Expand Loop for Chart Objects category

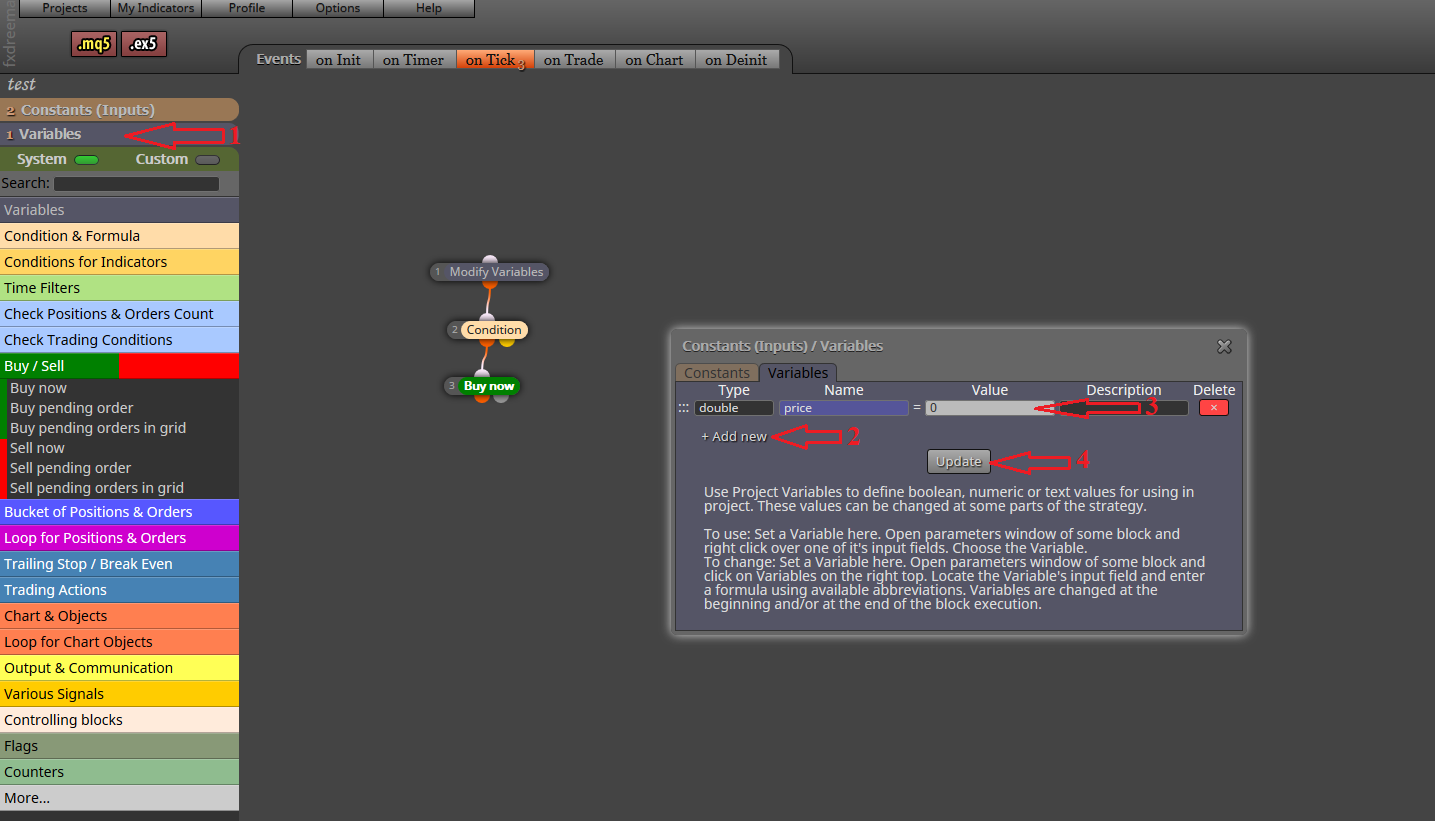pos(119,642)
